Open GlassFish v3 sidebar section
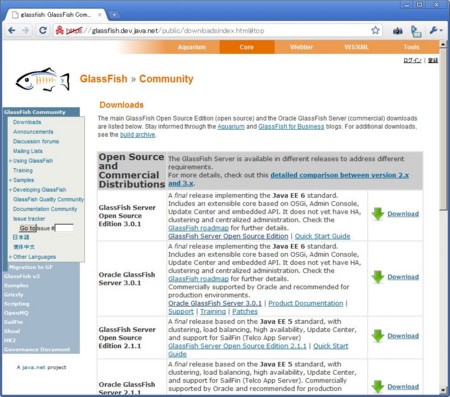Image resolution: width=450 pixels, height=397 pixels. tap(22, 276)
